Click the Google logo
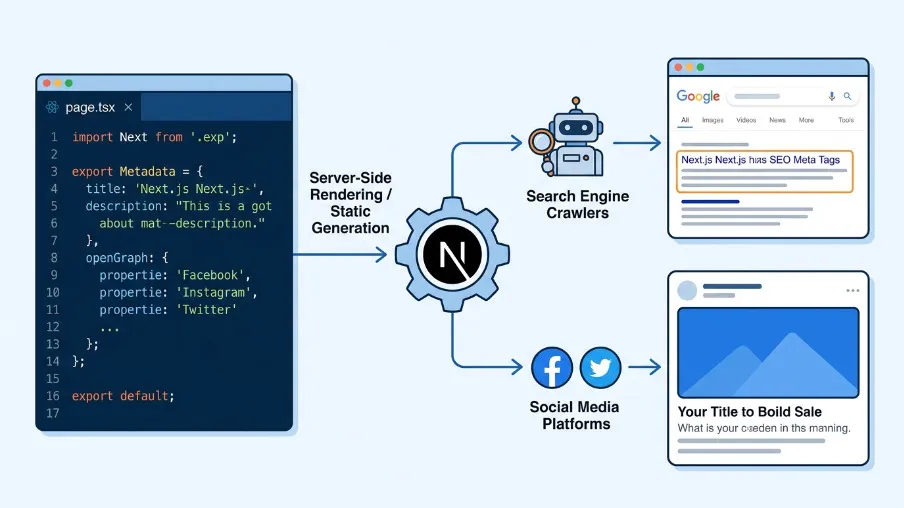Image resolution: width=904 pixels, height=508 pixels. (x=698, y=96)
